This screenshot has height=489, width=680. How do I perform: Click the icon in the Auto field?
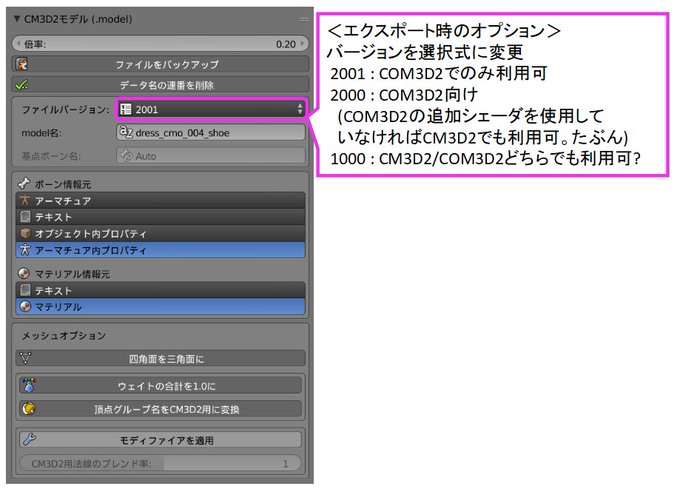(x=126, y=156)
